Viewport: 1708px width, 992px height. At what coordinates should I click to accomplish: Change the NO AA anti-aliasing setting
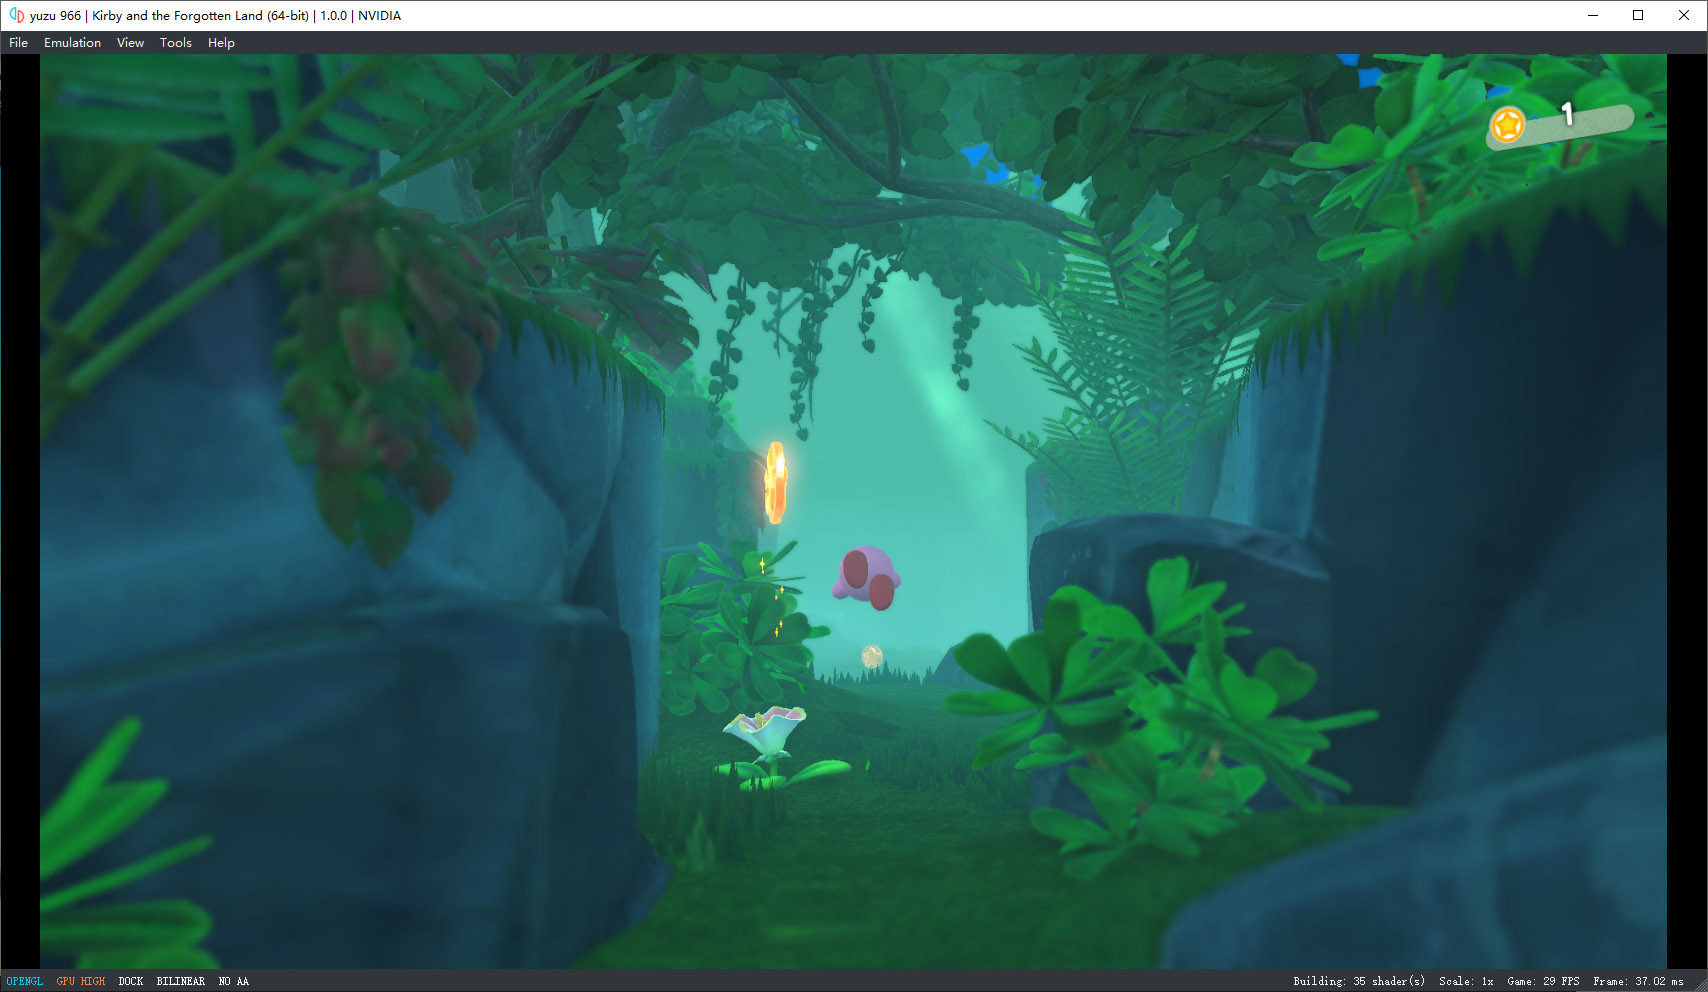point(234,981)
